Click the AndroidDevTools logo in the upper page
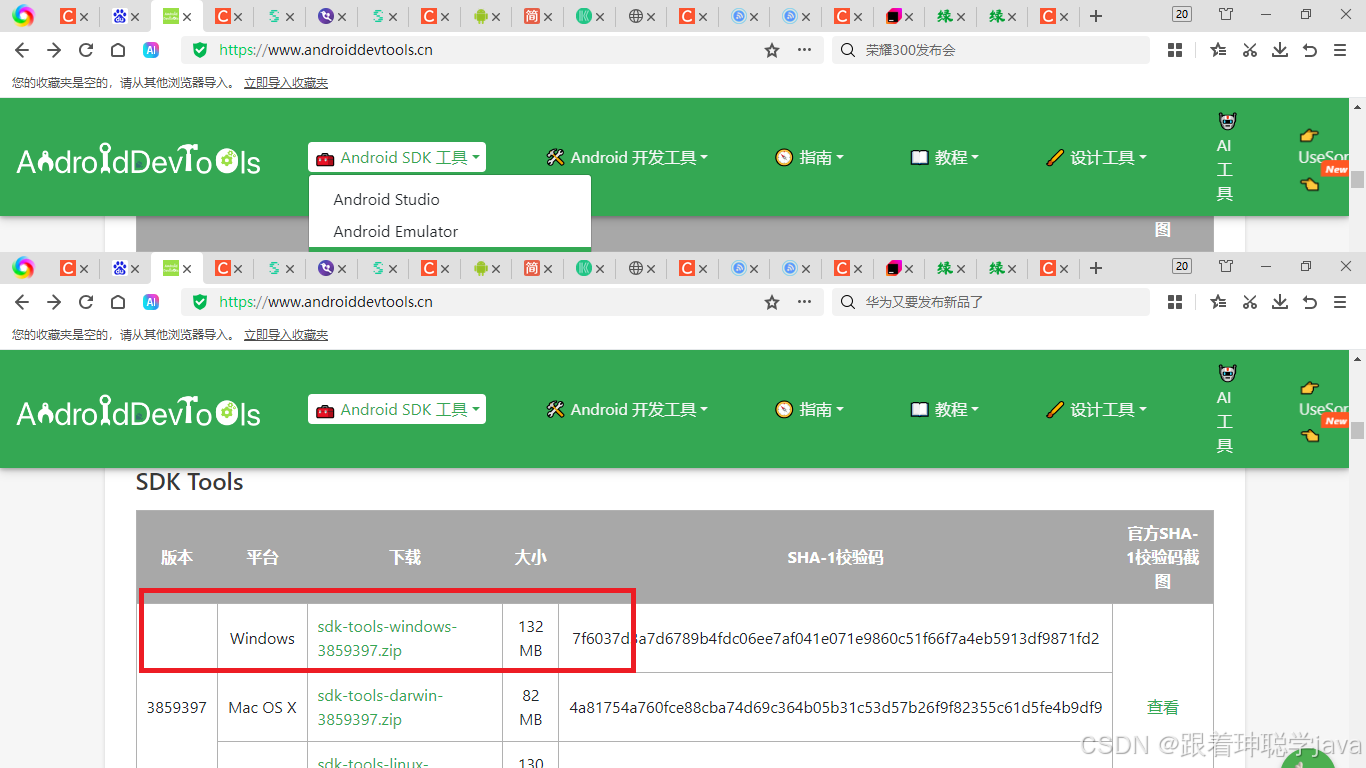The image size is (1366, 768). pos(139,160)
